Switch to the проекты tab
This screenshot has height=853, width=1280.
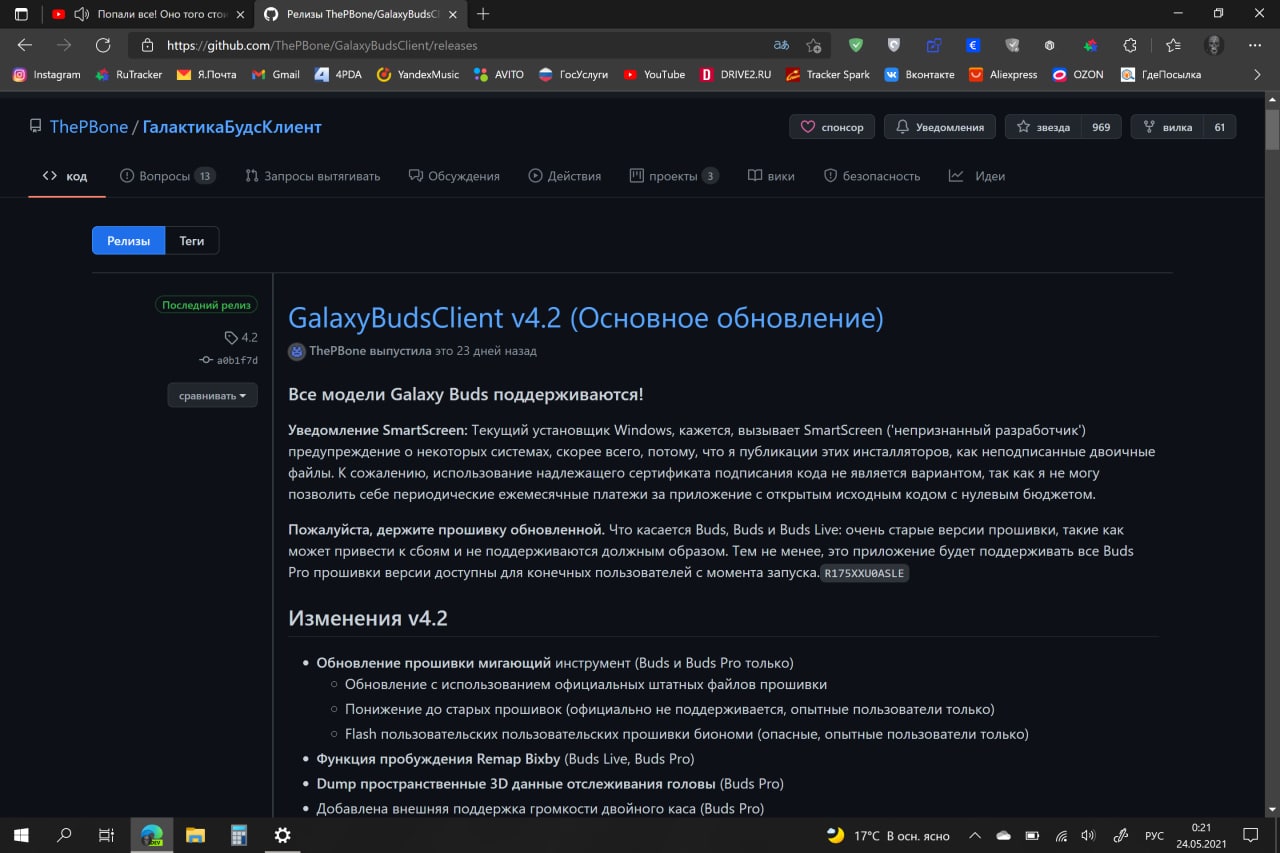[674, 176]
